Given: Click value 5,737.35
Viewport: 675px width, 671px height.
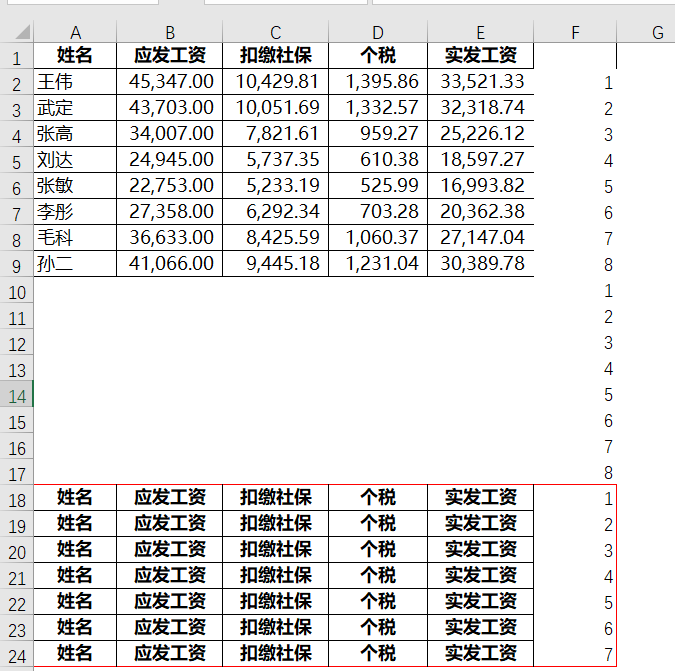Looking at the screenshot, I should click(x=276, y=160).
